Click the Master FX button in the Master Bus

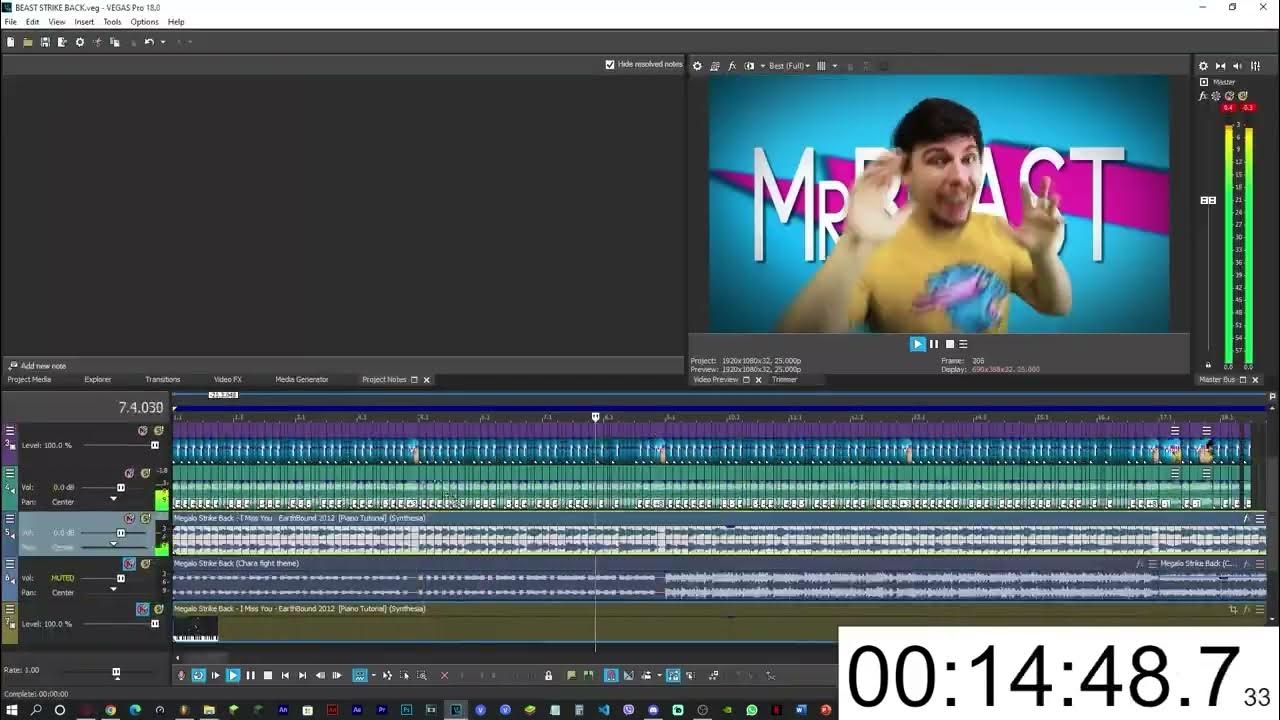1204,96
